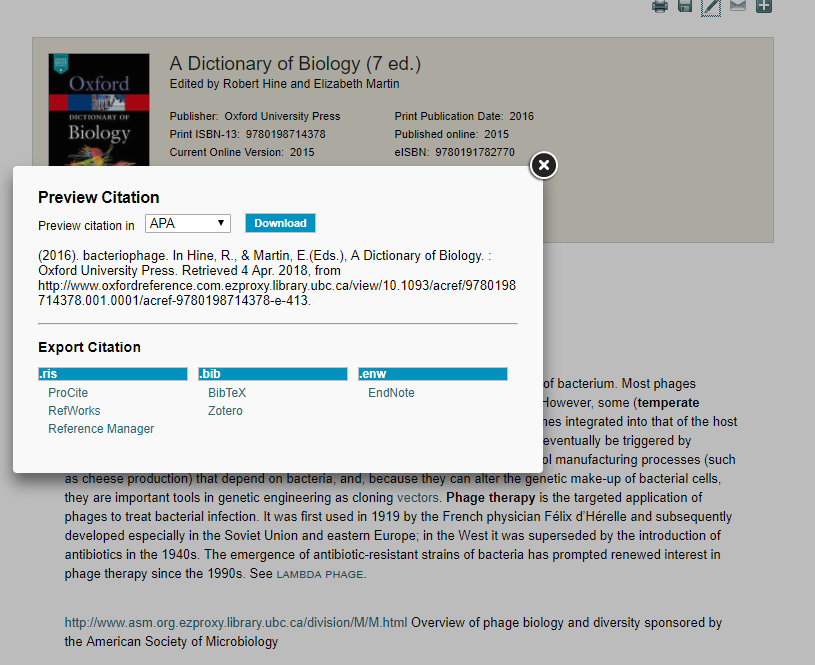Click the printer icon to print the entry
815x665 pixels.
(x=660, y=6)
